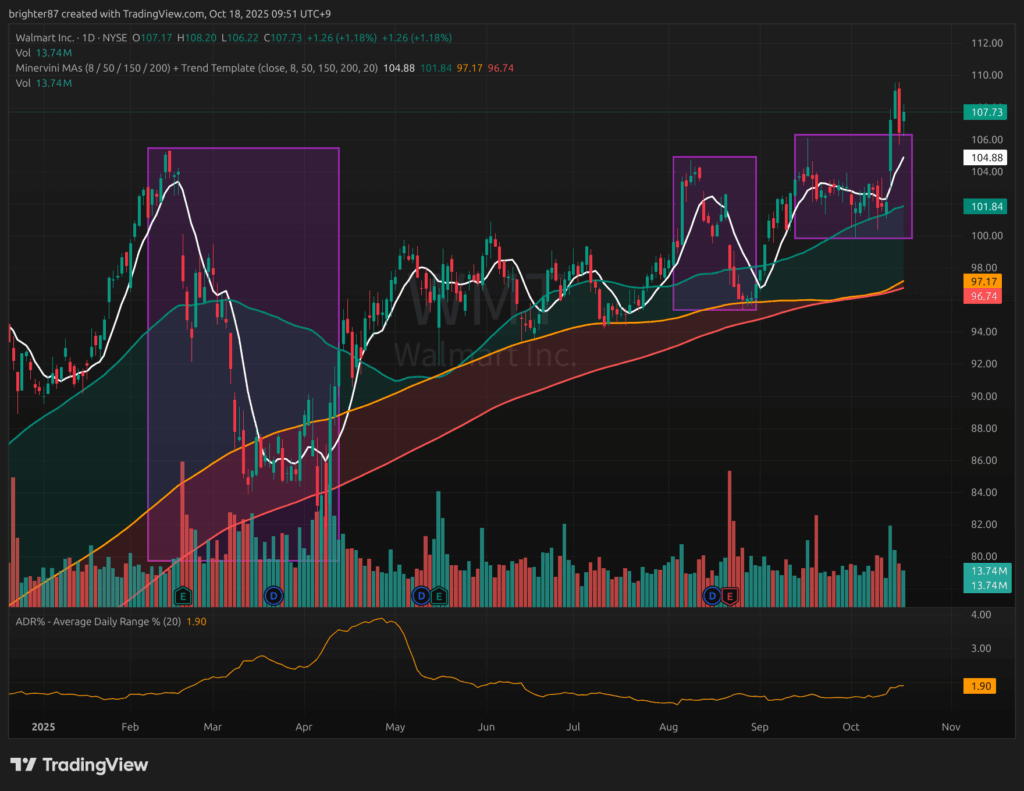Click the 'May' label on the time axis
Image resolution: width=1024 pixels, height=791 pixels.
395,727
